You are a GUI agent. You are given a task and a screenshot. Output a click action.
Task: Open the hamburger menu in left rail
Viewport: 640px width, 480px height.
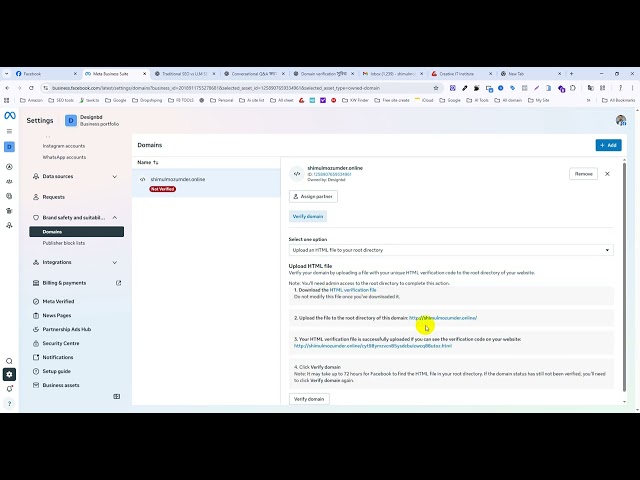(x=9, y=131)
